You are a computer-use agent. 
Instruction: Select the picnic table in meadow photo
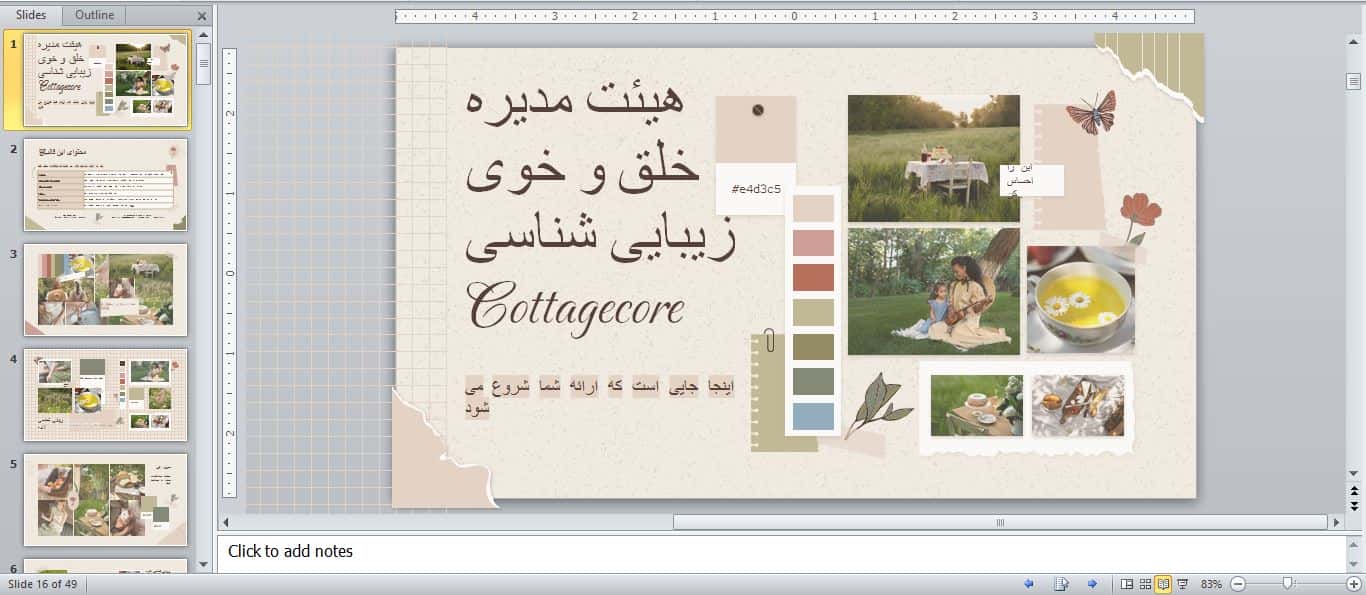tap(934, 158)
